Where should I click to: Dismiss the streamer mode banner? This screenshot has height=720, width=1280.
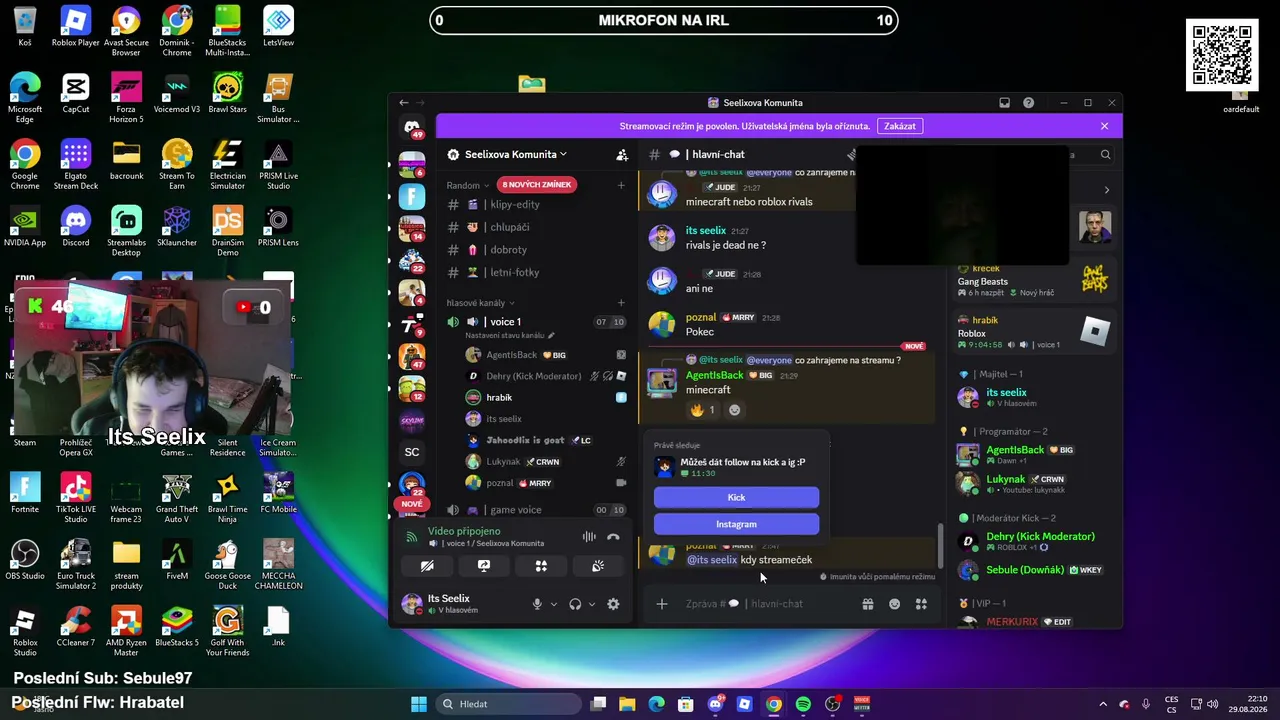point(1104,126)
